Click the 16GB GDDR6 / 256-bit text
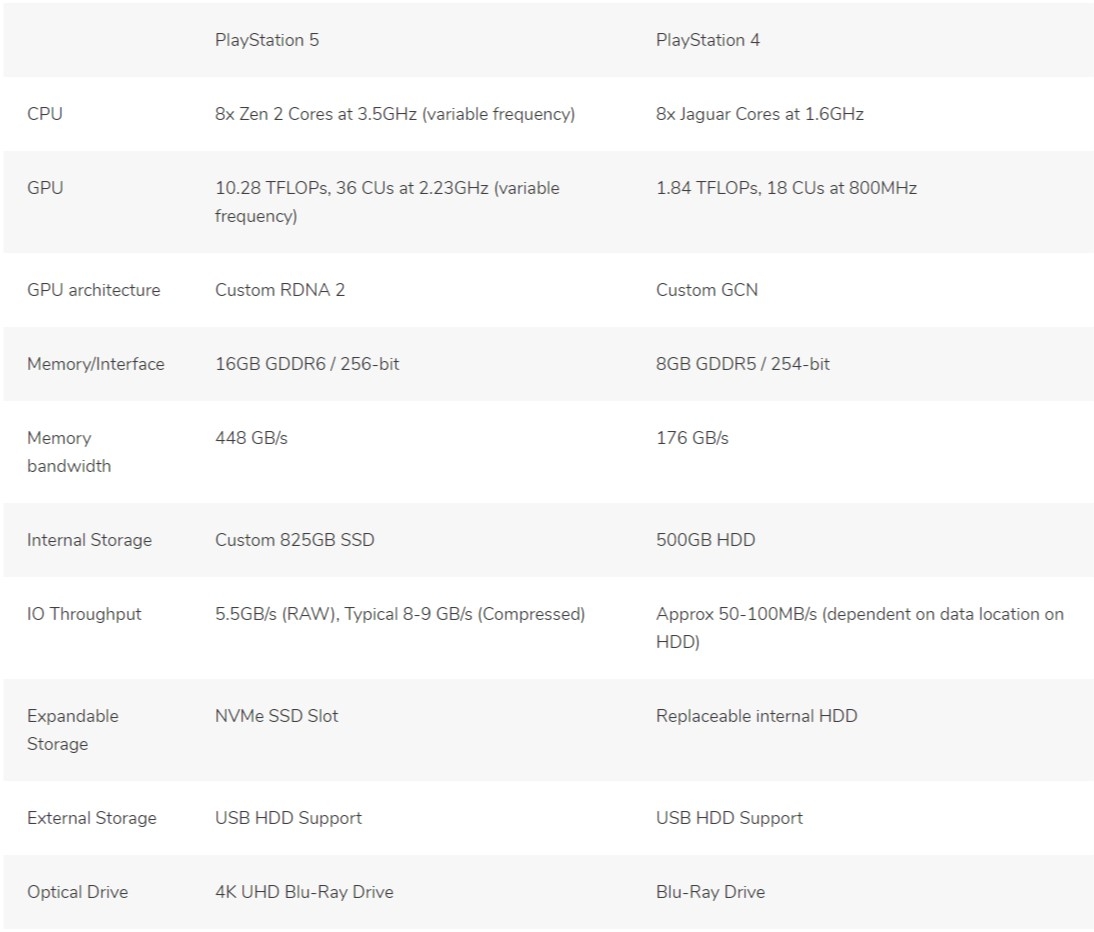Screen dimensions: 1094x932 pyautogui.click(x=306, y=364)
